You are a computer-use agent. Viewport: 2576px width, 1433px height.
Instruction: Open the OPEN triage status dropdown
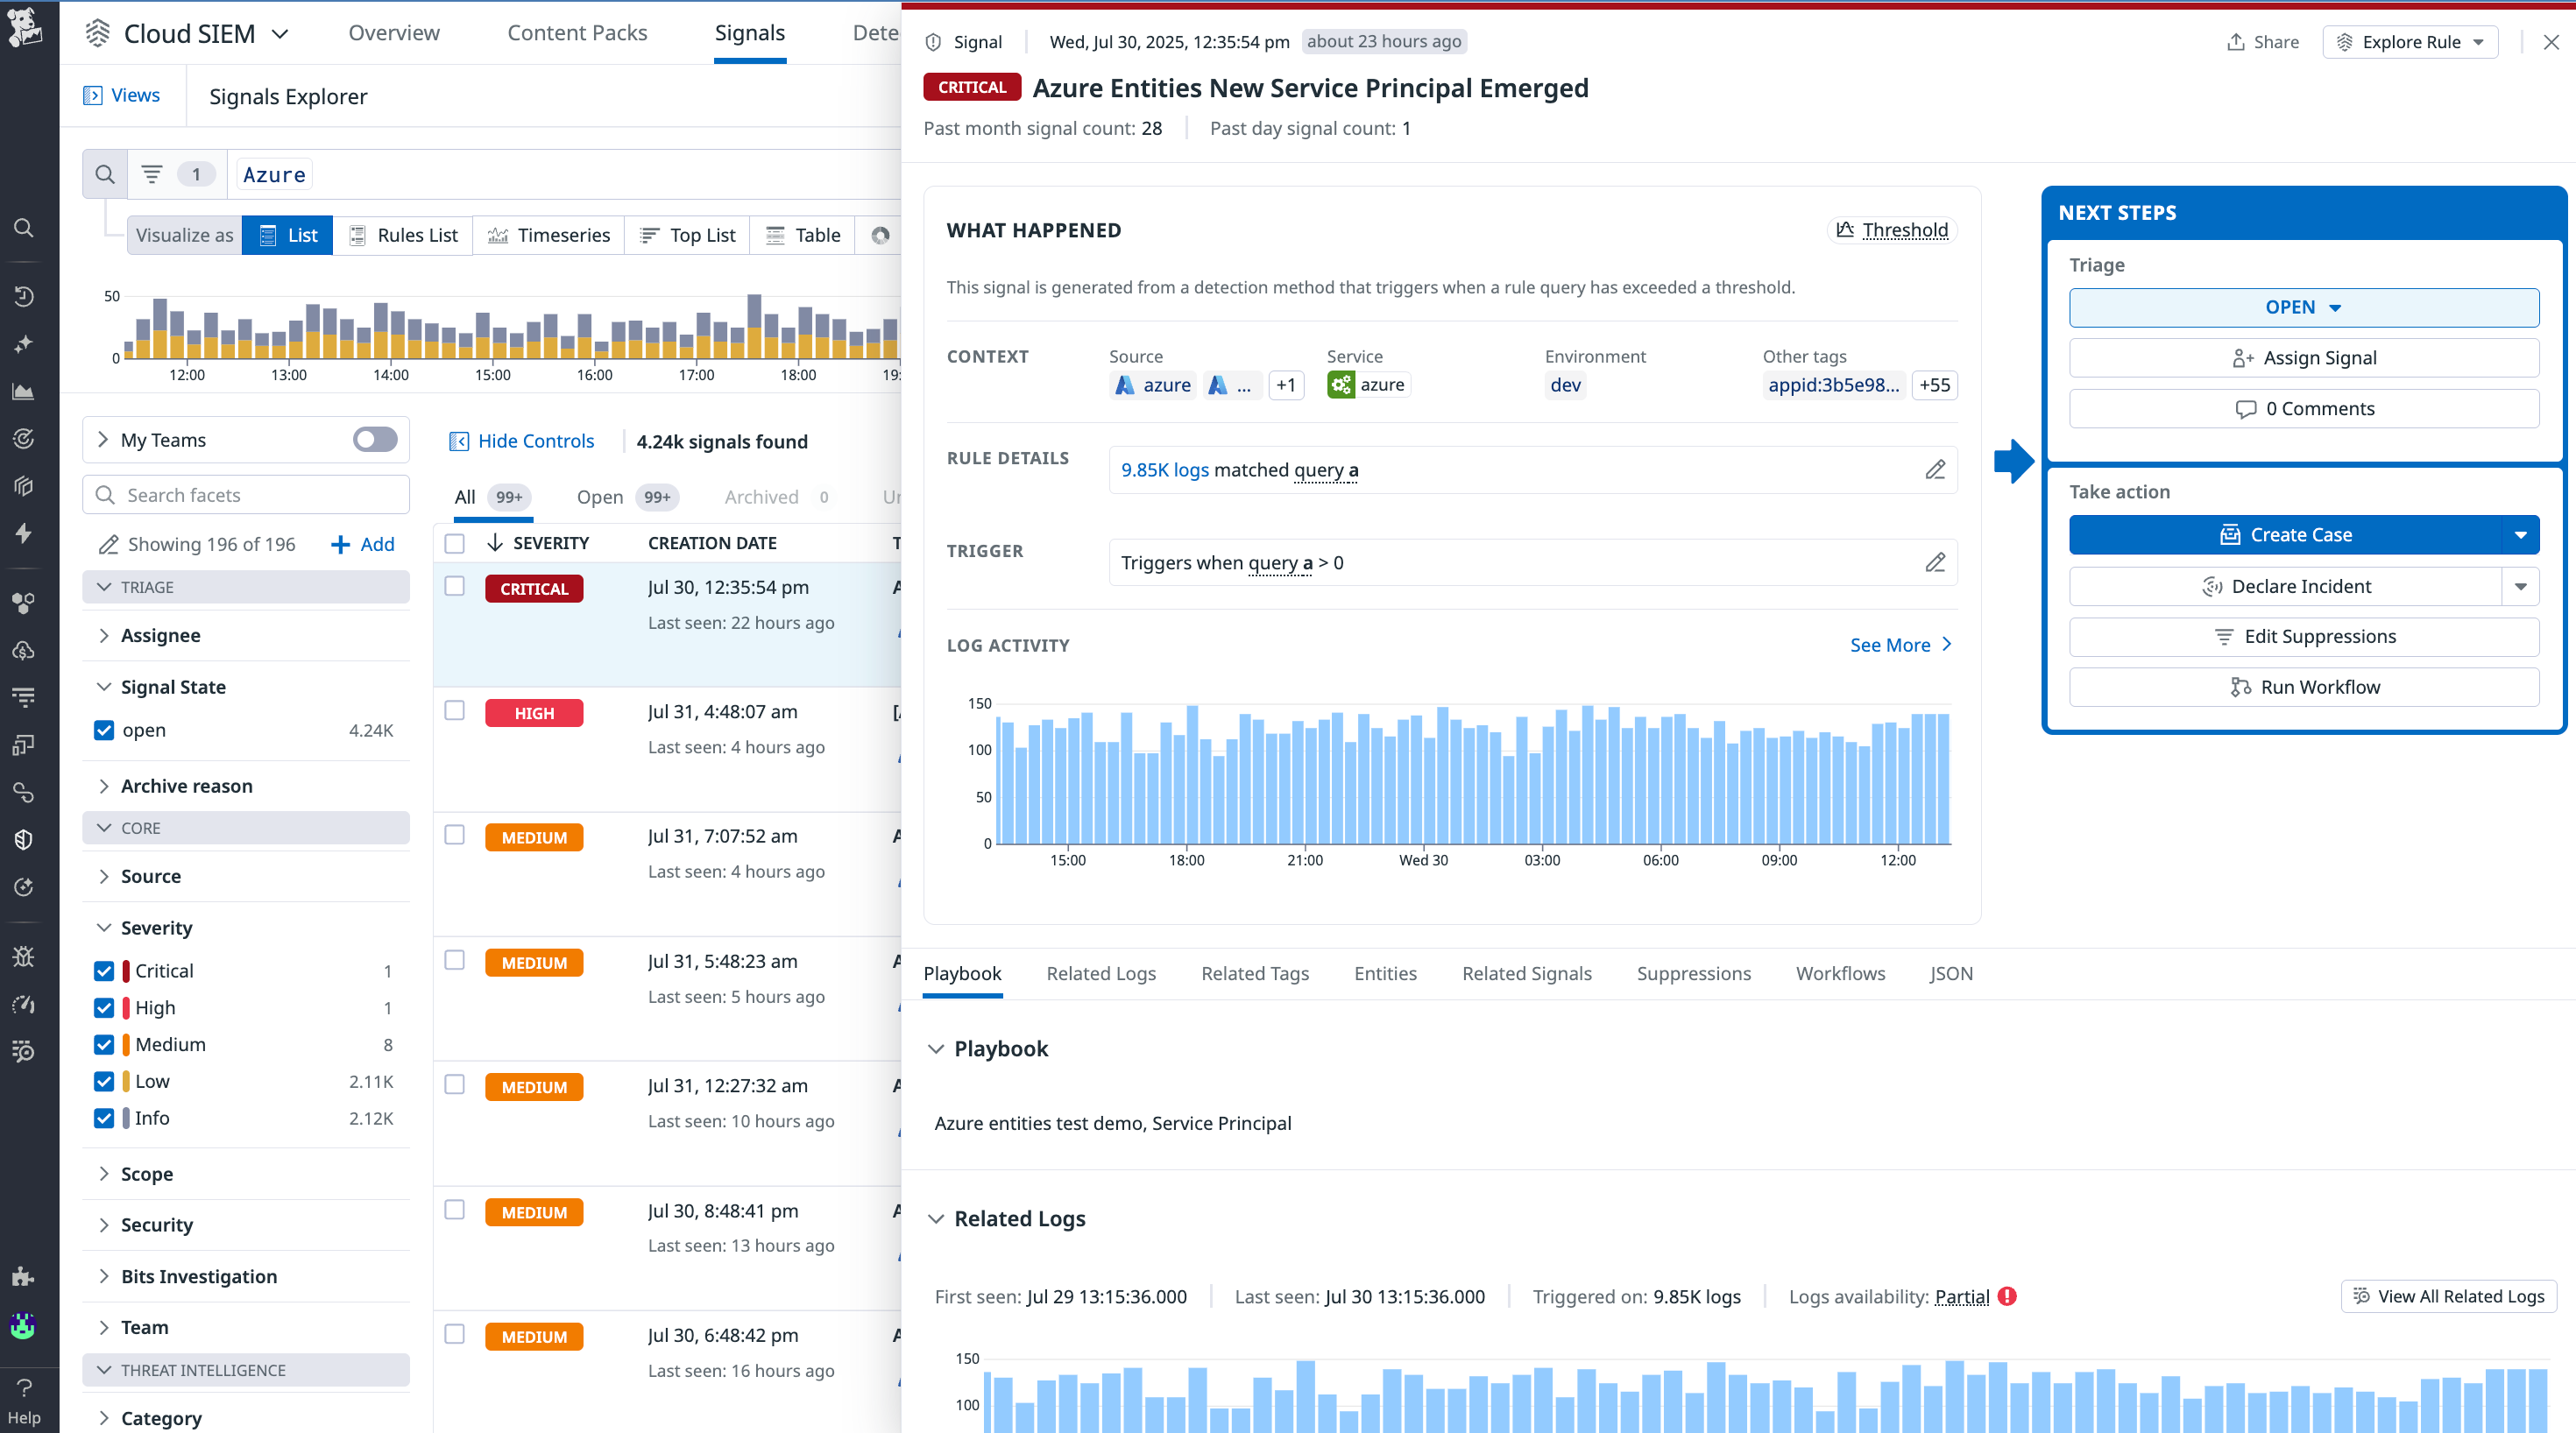[x=2303, y=307]
